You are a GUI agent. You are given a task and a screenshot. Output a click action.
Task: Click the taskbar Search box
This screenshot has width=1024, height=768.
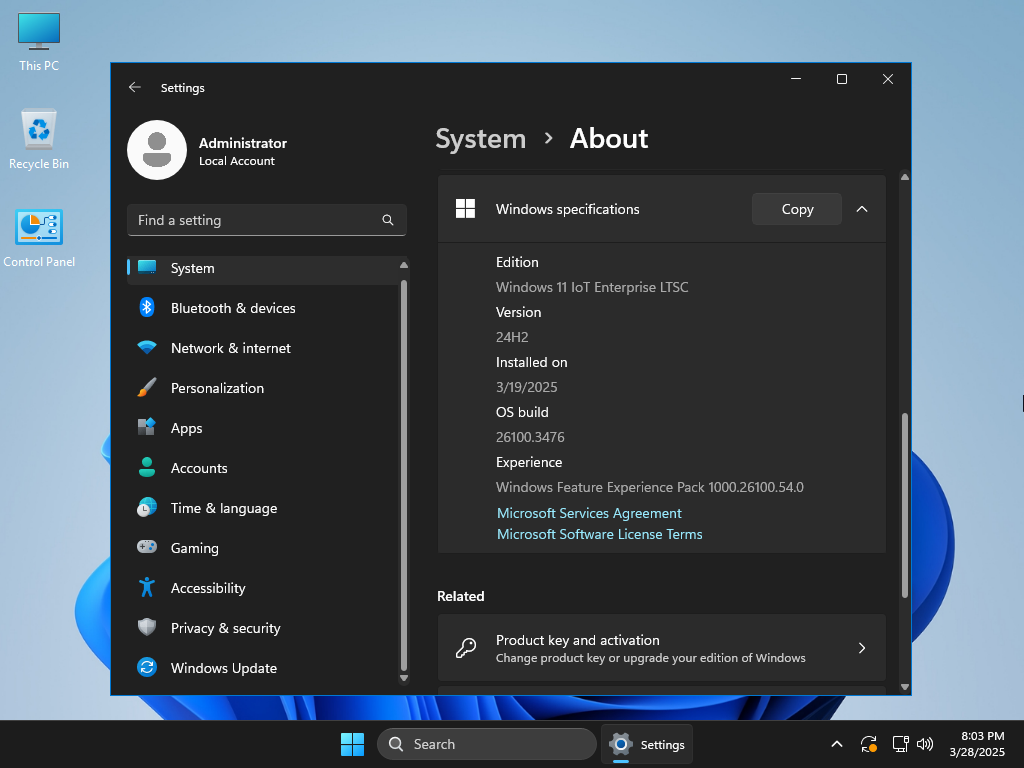[x=487, y=744]
